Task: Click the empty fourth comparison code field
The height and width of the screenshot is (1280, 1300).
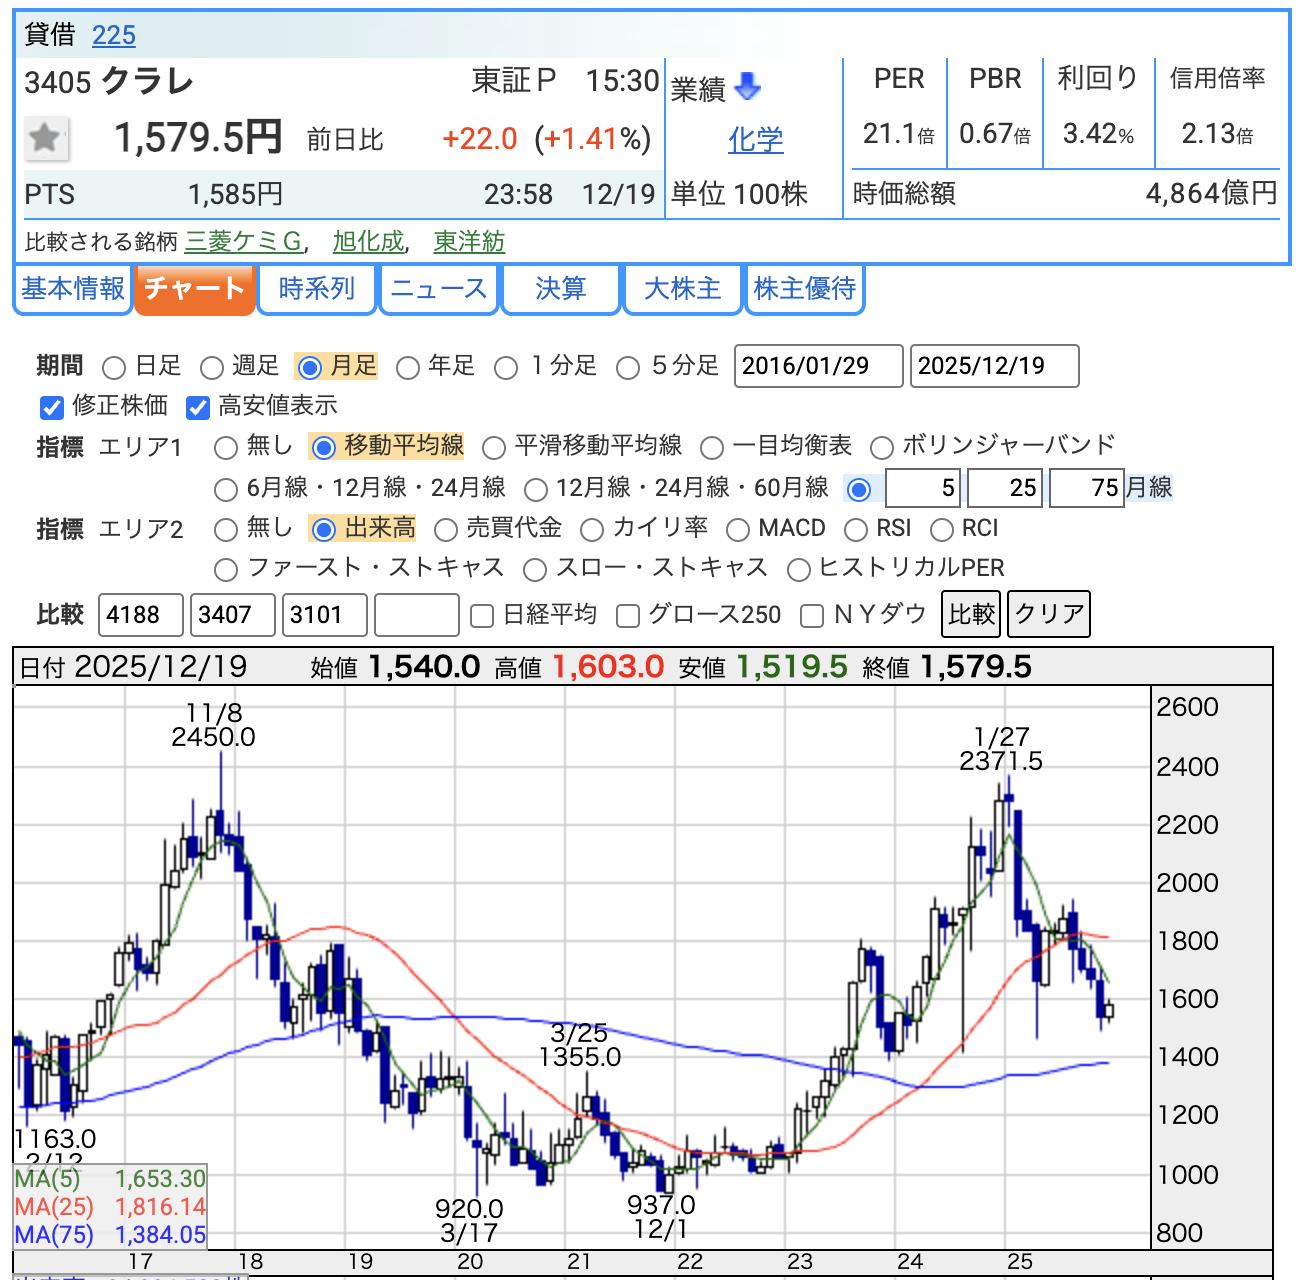Action: [416, 615]
